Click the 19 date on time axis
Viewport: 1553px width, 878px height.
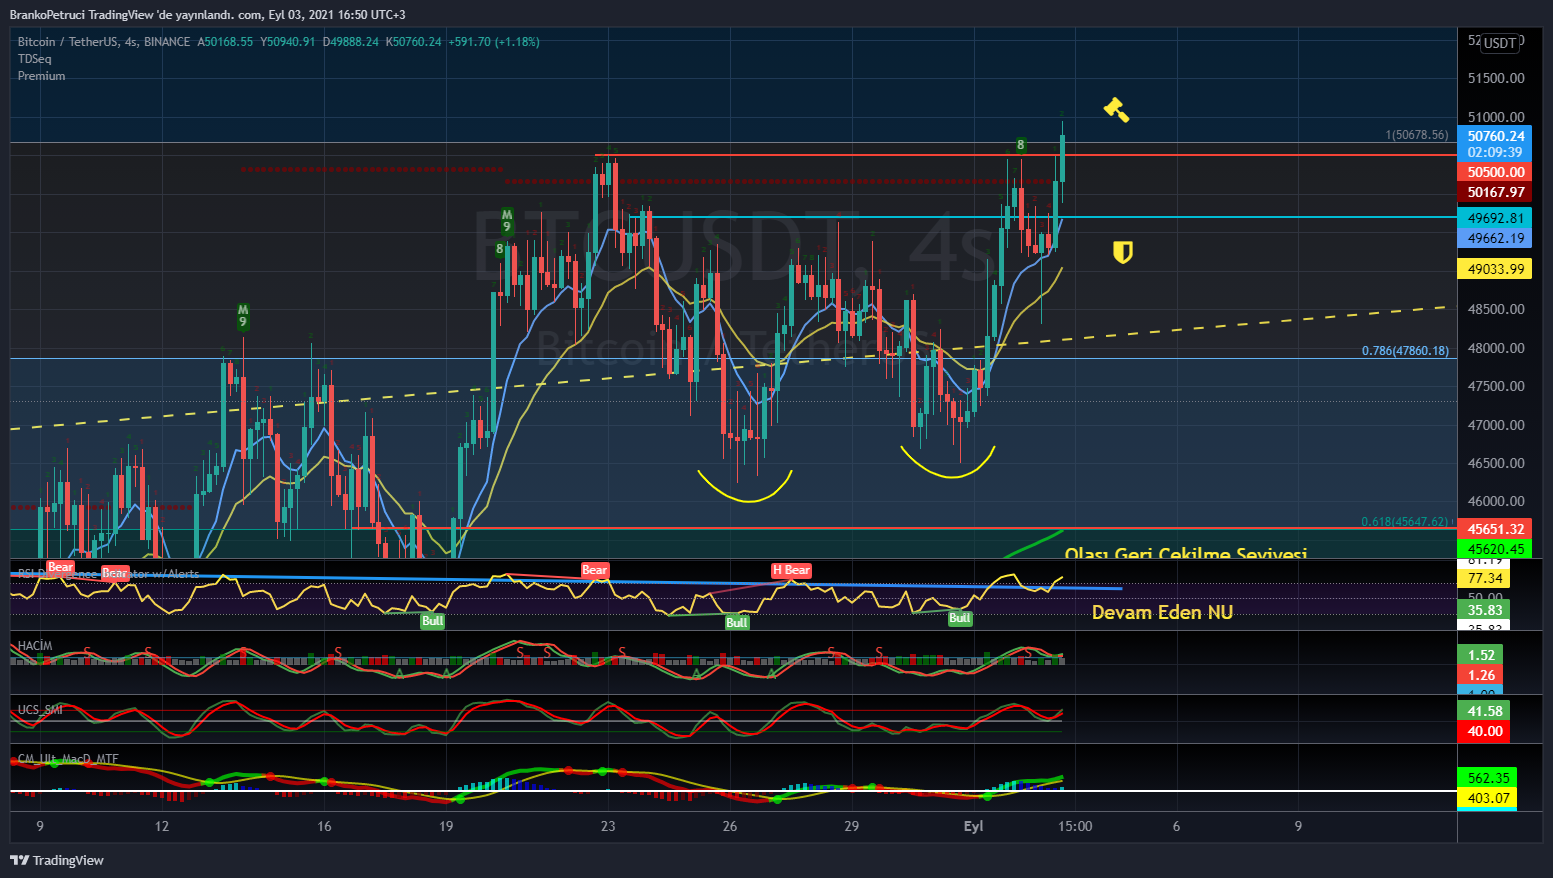pyautogui.click(x=446, y=826)
